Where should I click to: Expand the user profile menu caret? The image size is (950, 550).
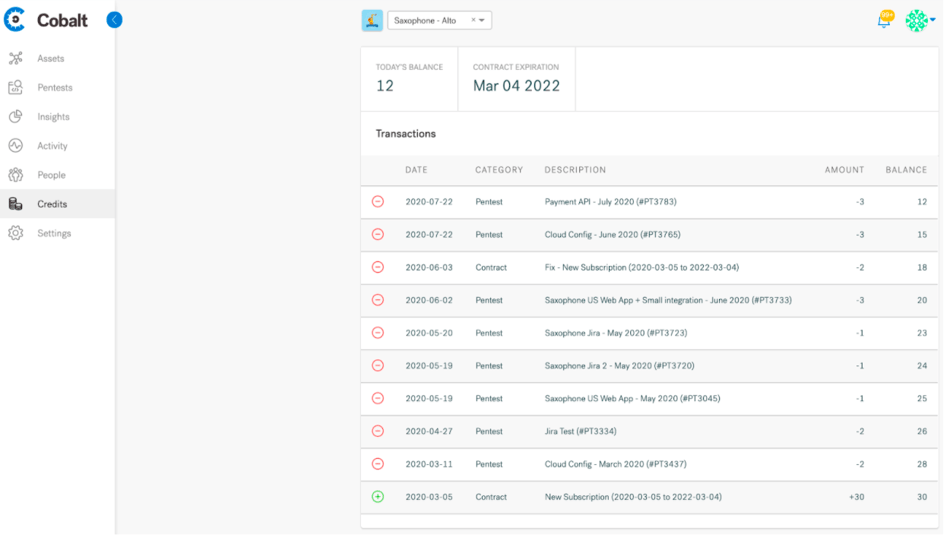pos(932,20)
